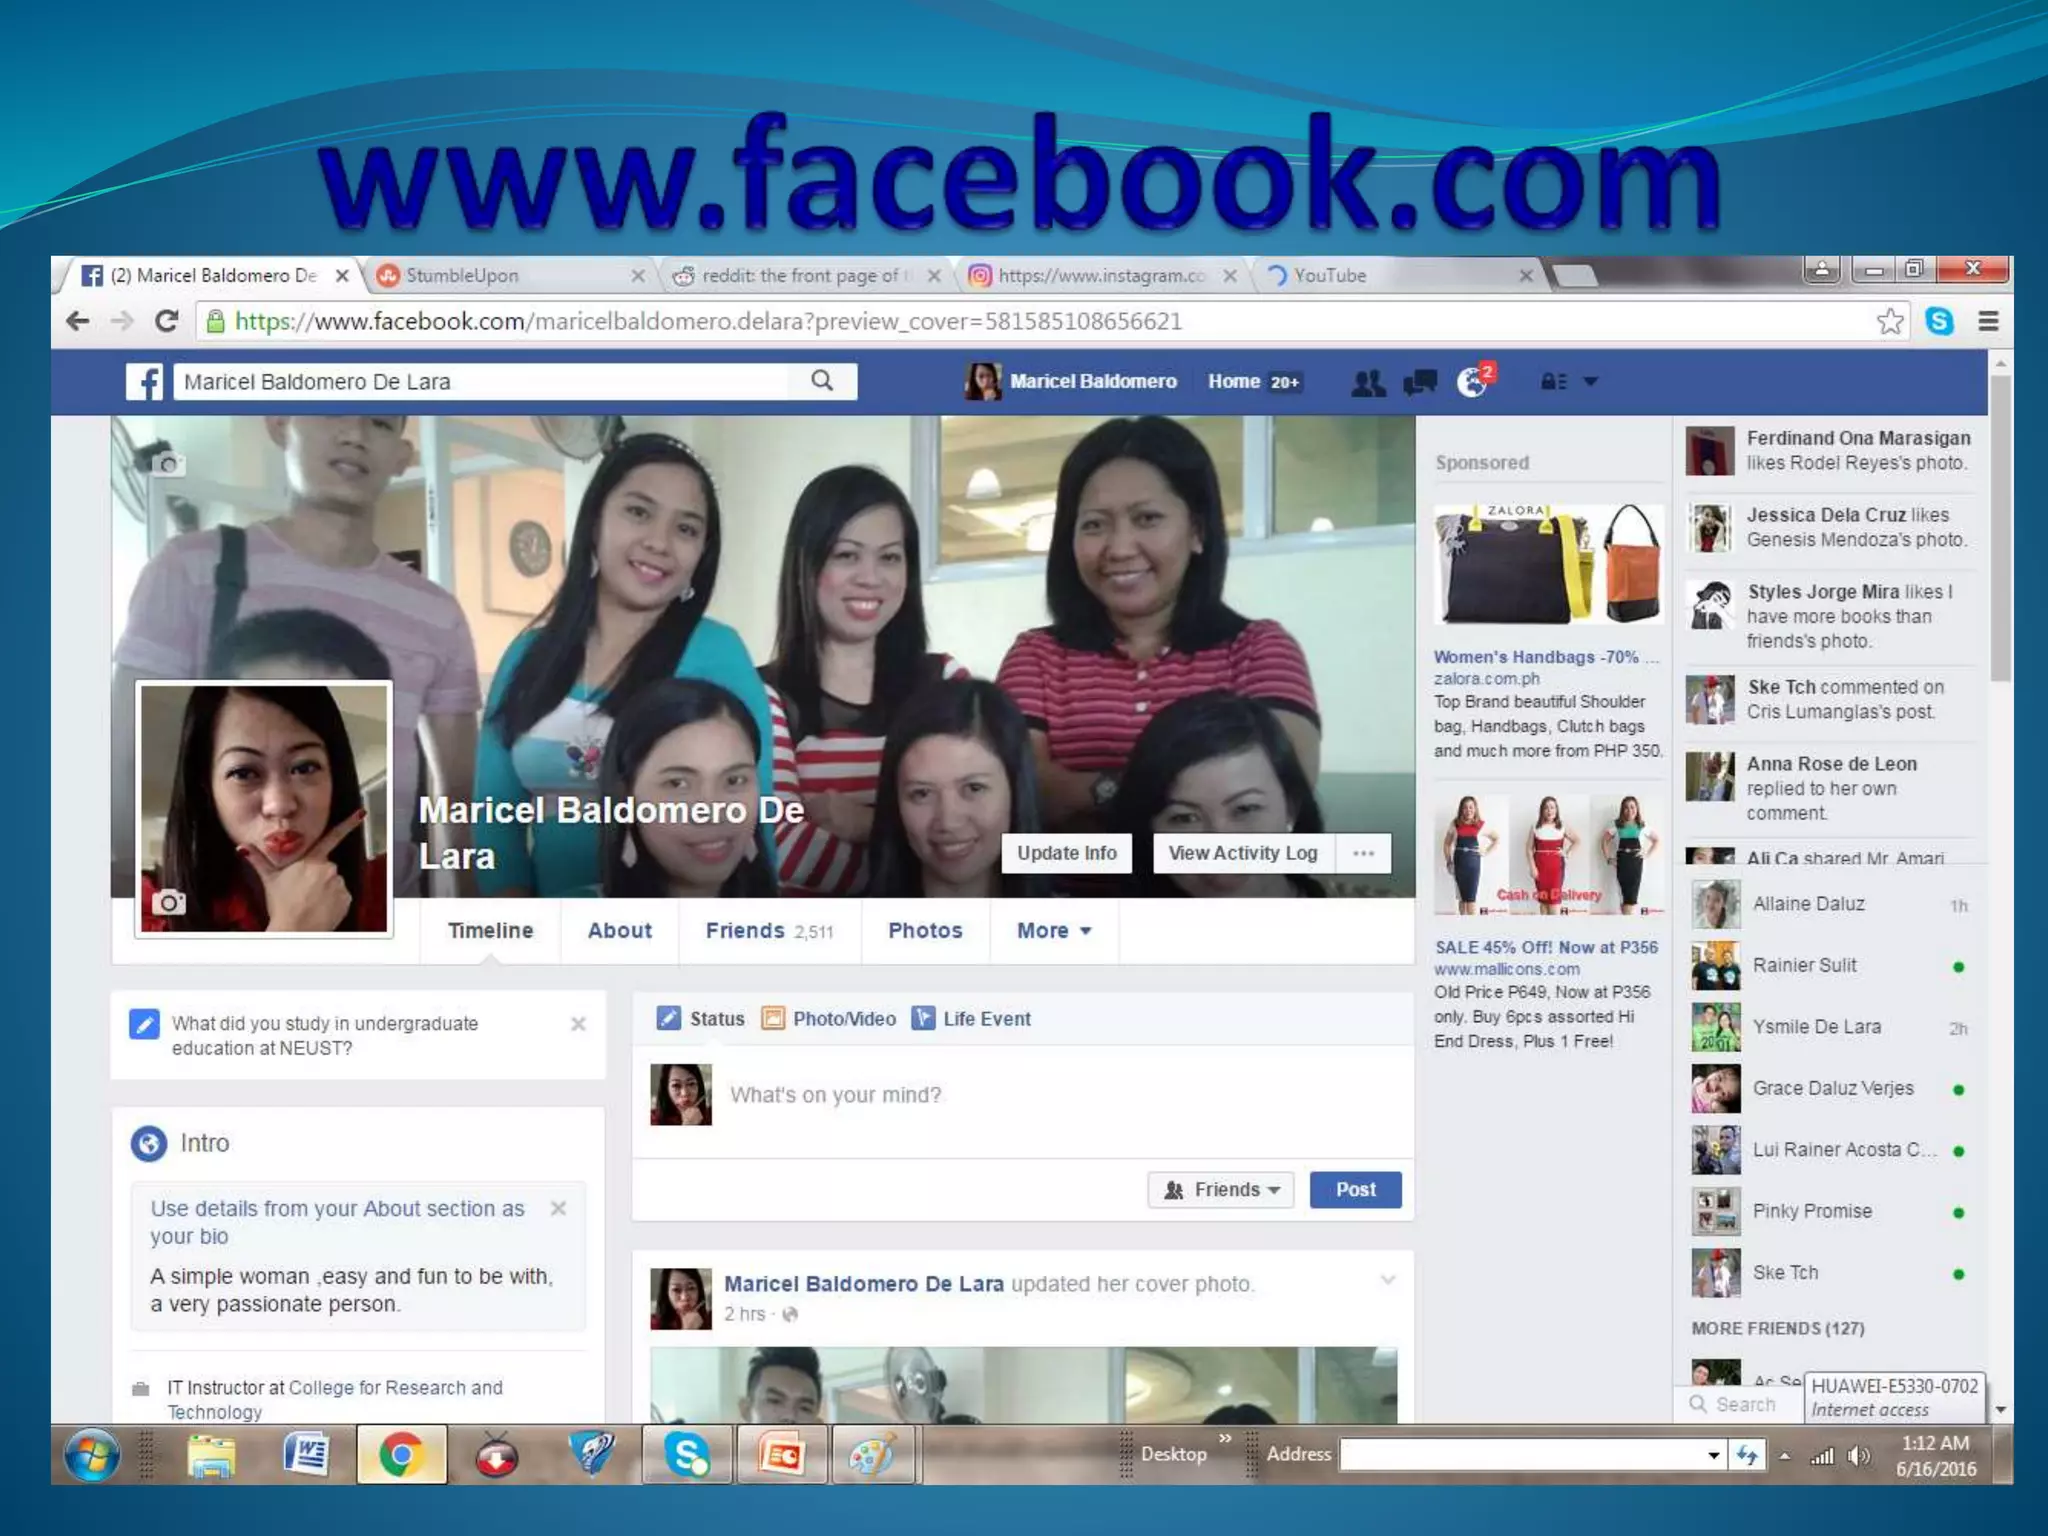Click camera icon on profile picture
Viewport: 2048px width, 1536px height.
click(168, 903)
